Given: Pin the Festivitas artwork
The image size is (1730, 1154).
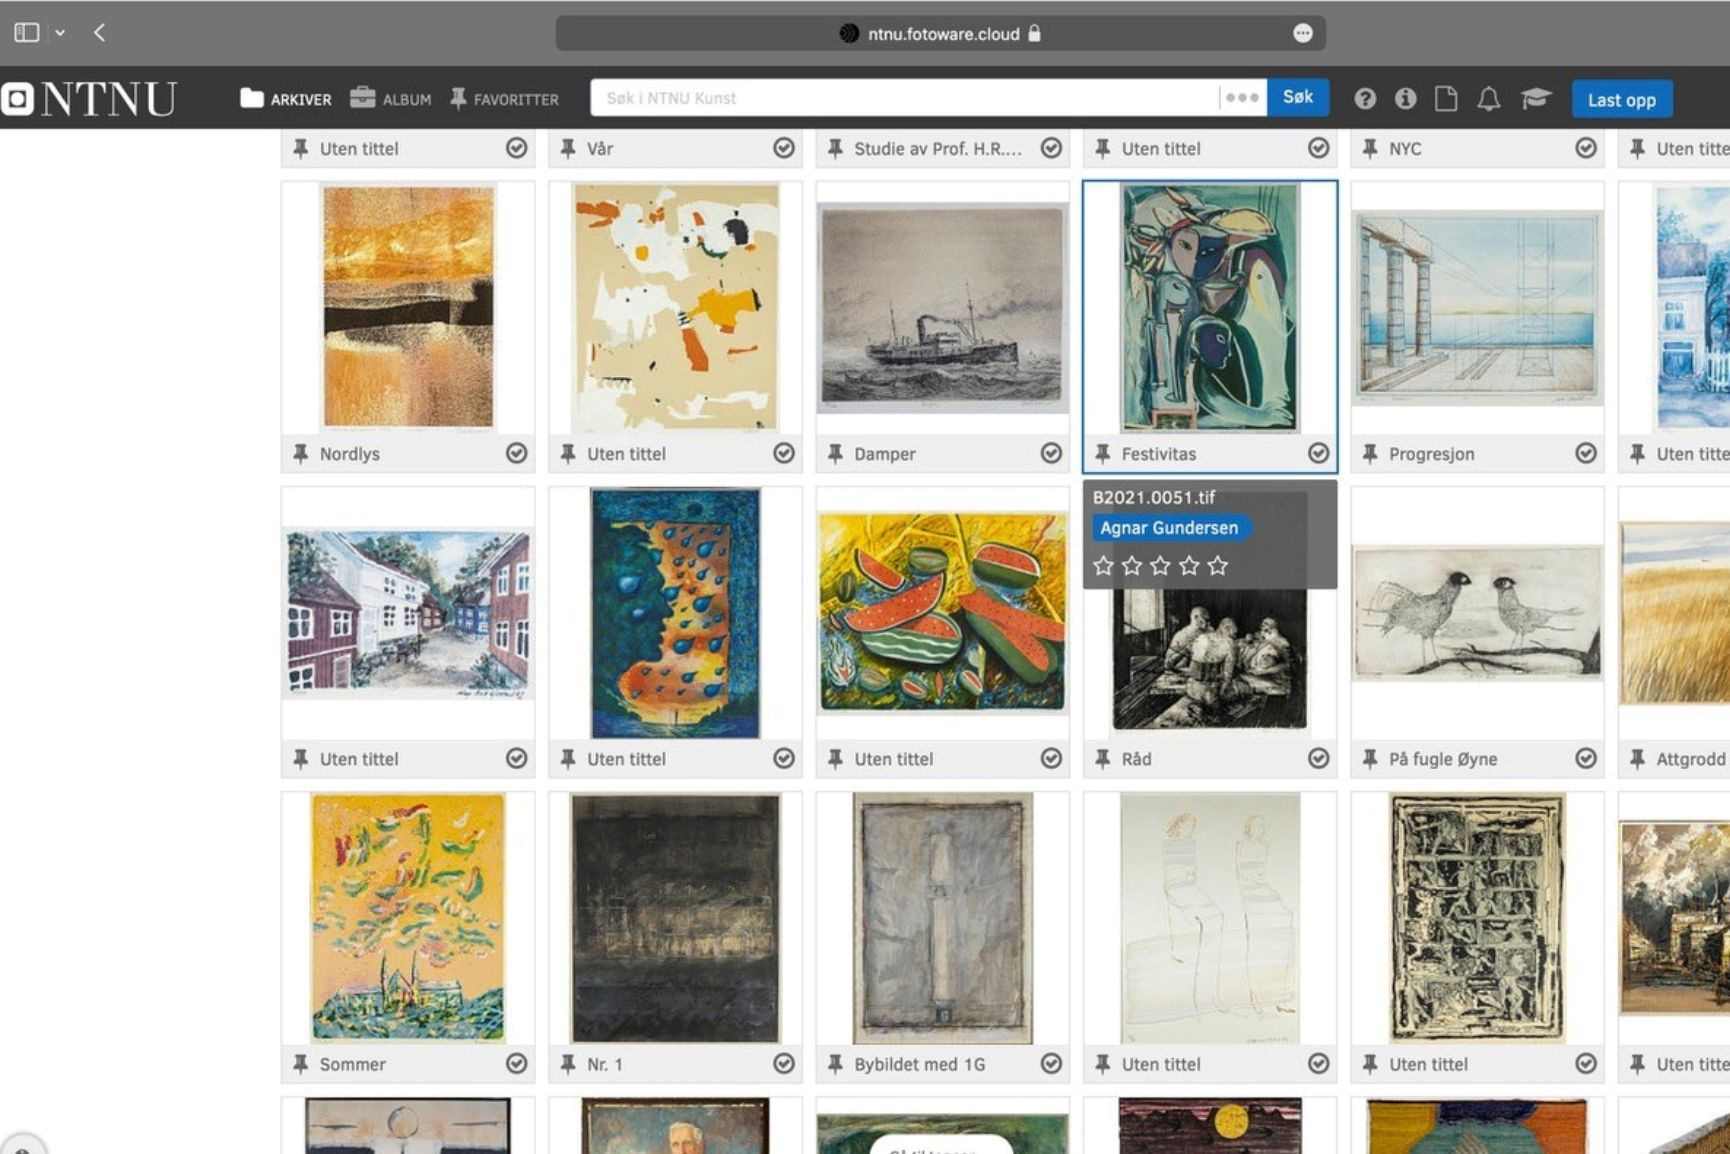Looking at the screenshot, I should tap(1102, 454).
